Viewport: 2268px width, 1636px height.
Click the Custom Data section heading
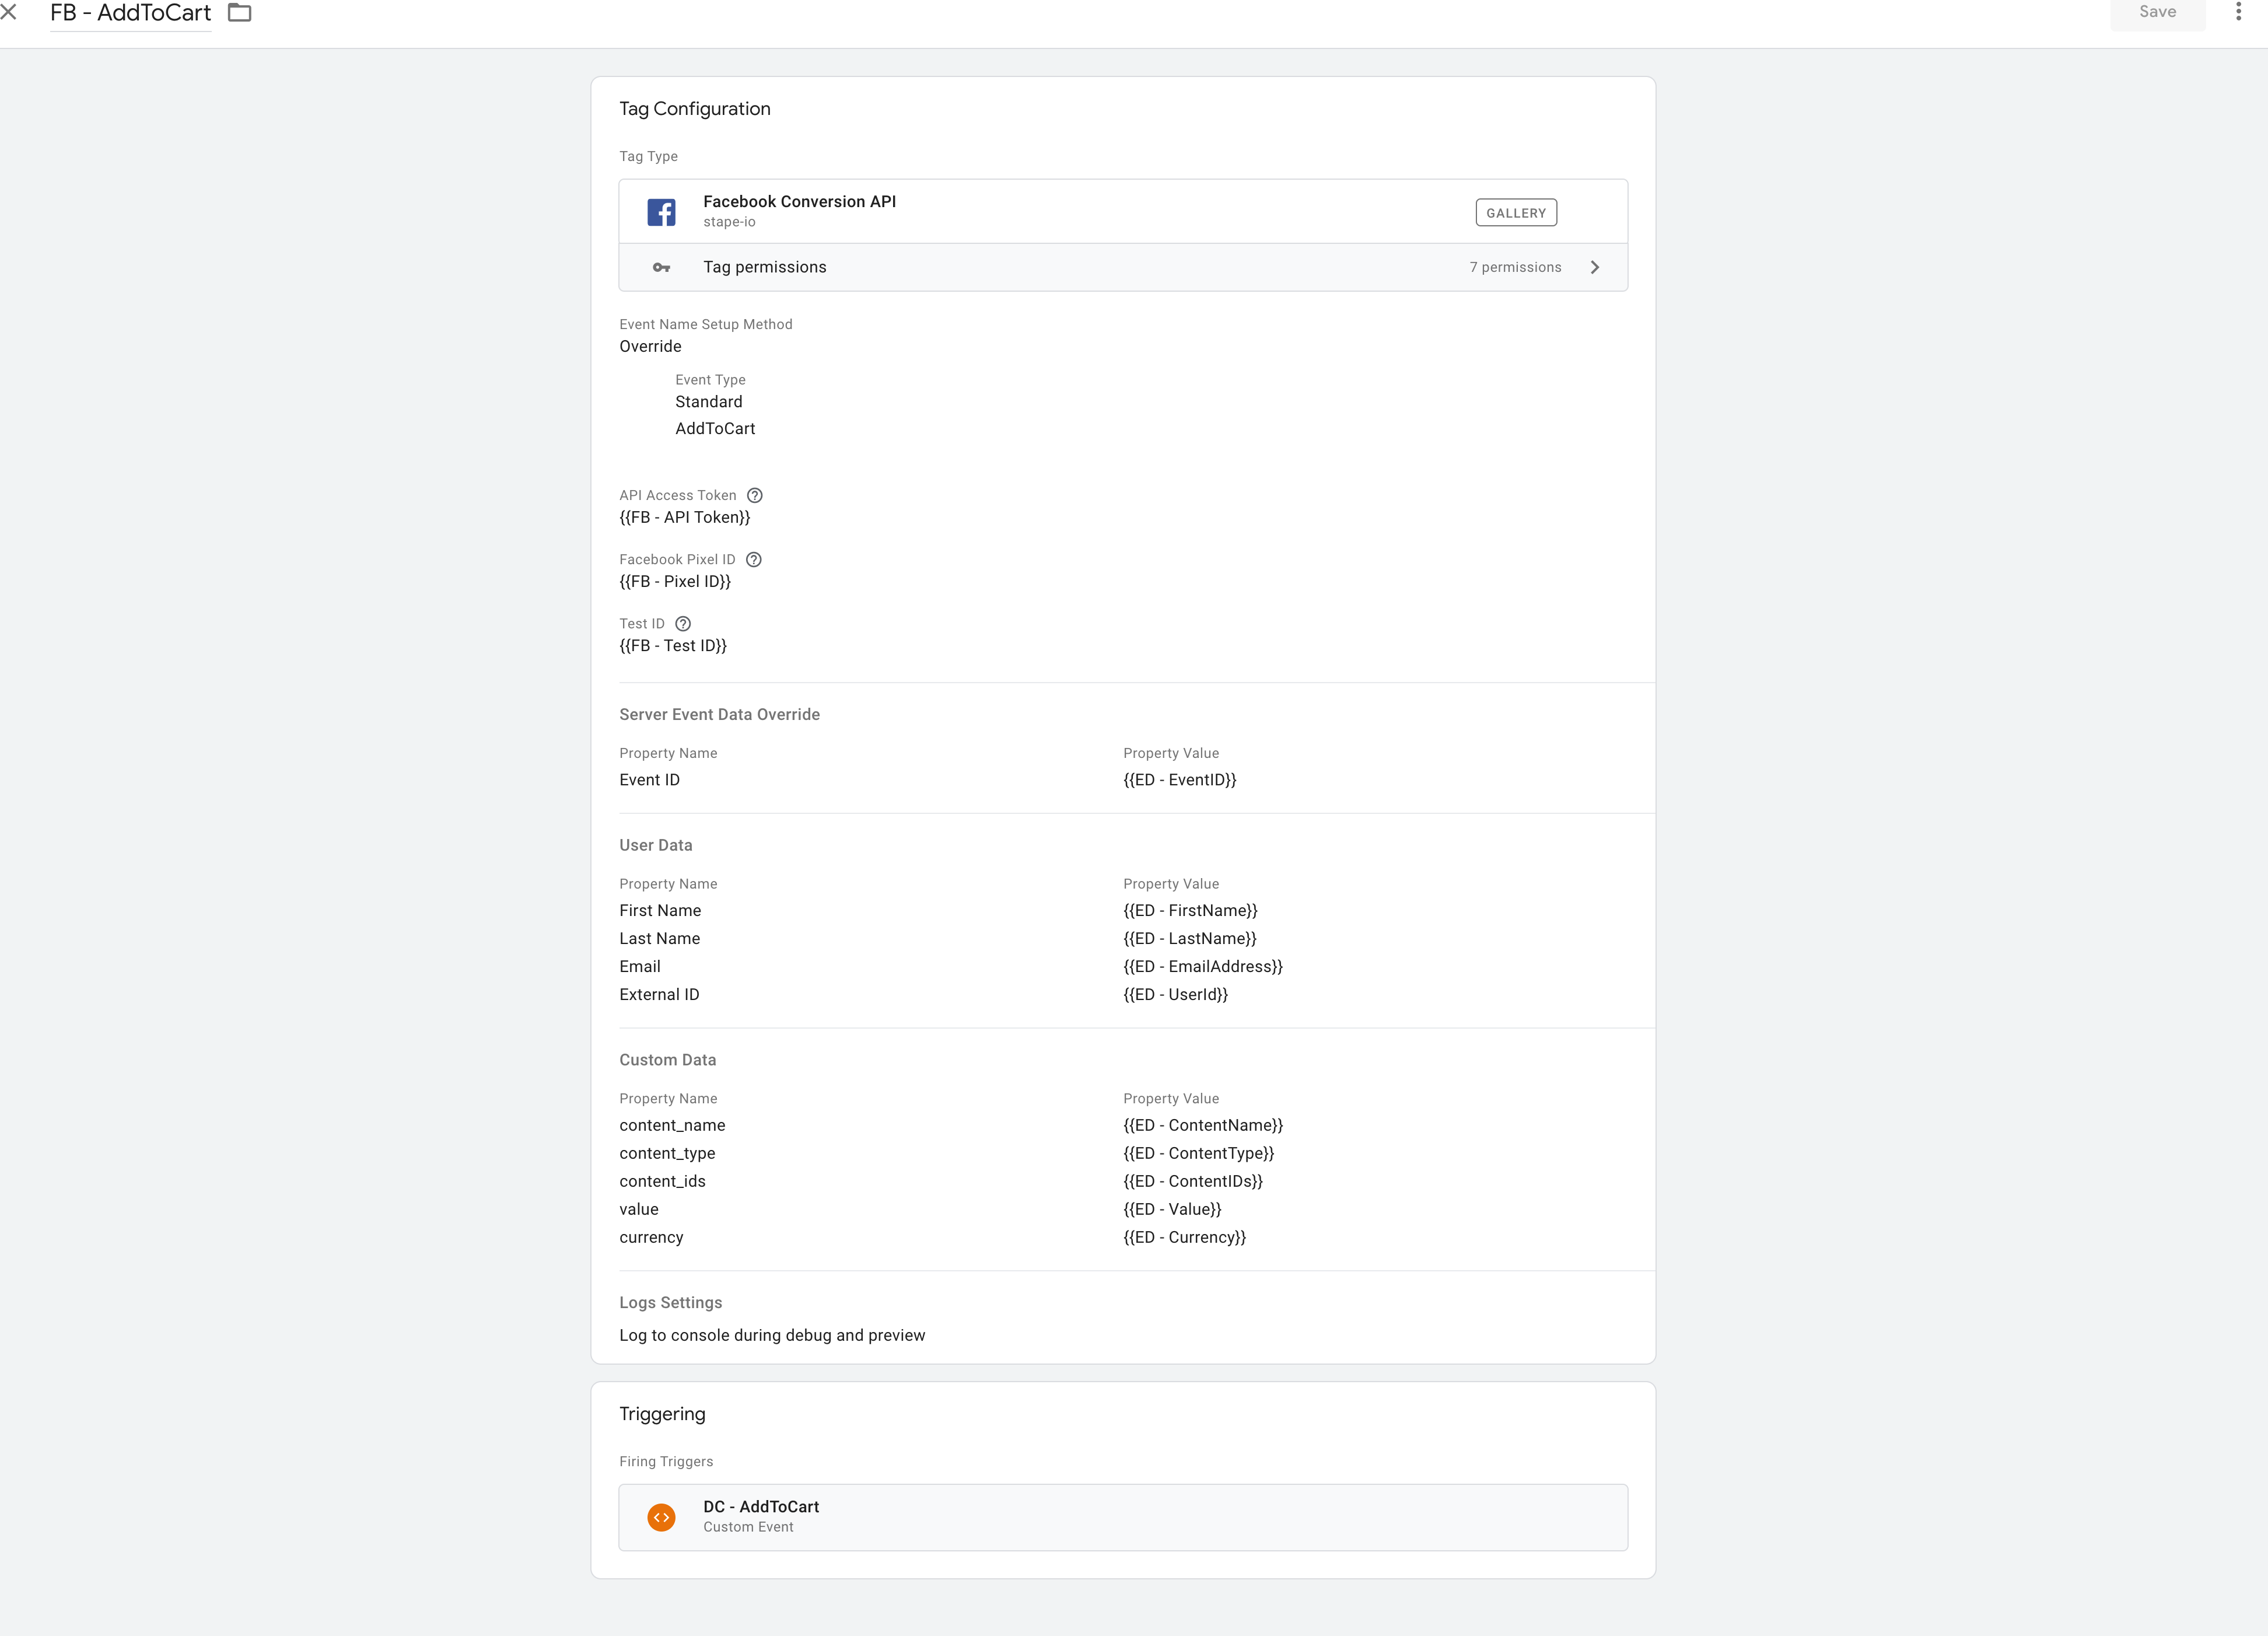pos(667,1060)
